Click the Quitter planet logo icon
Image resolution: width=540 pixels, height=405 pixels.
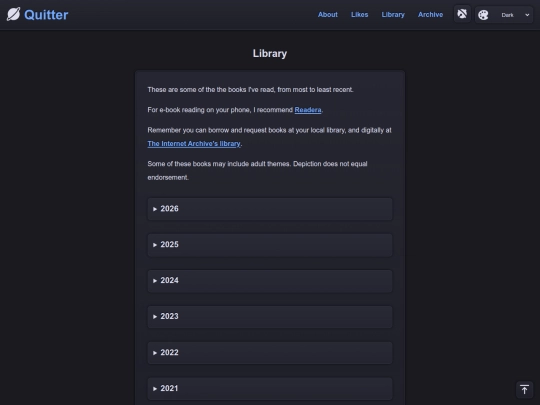point(13,14)
